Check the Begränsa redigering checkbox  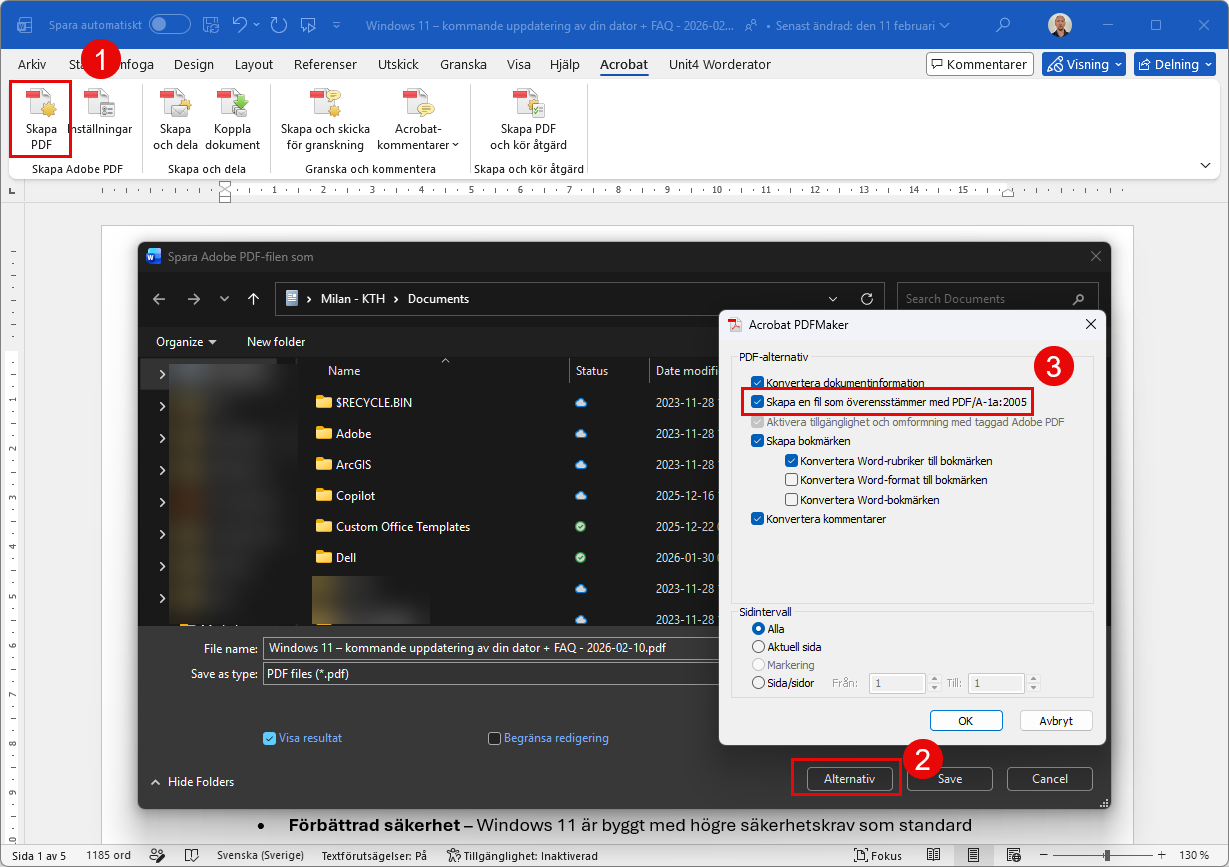(x=494, y=738)
